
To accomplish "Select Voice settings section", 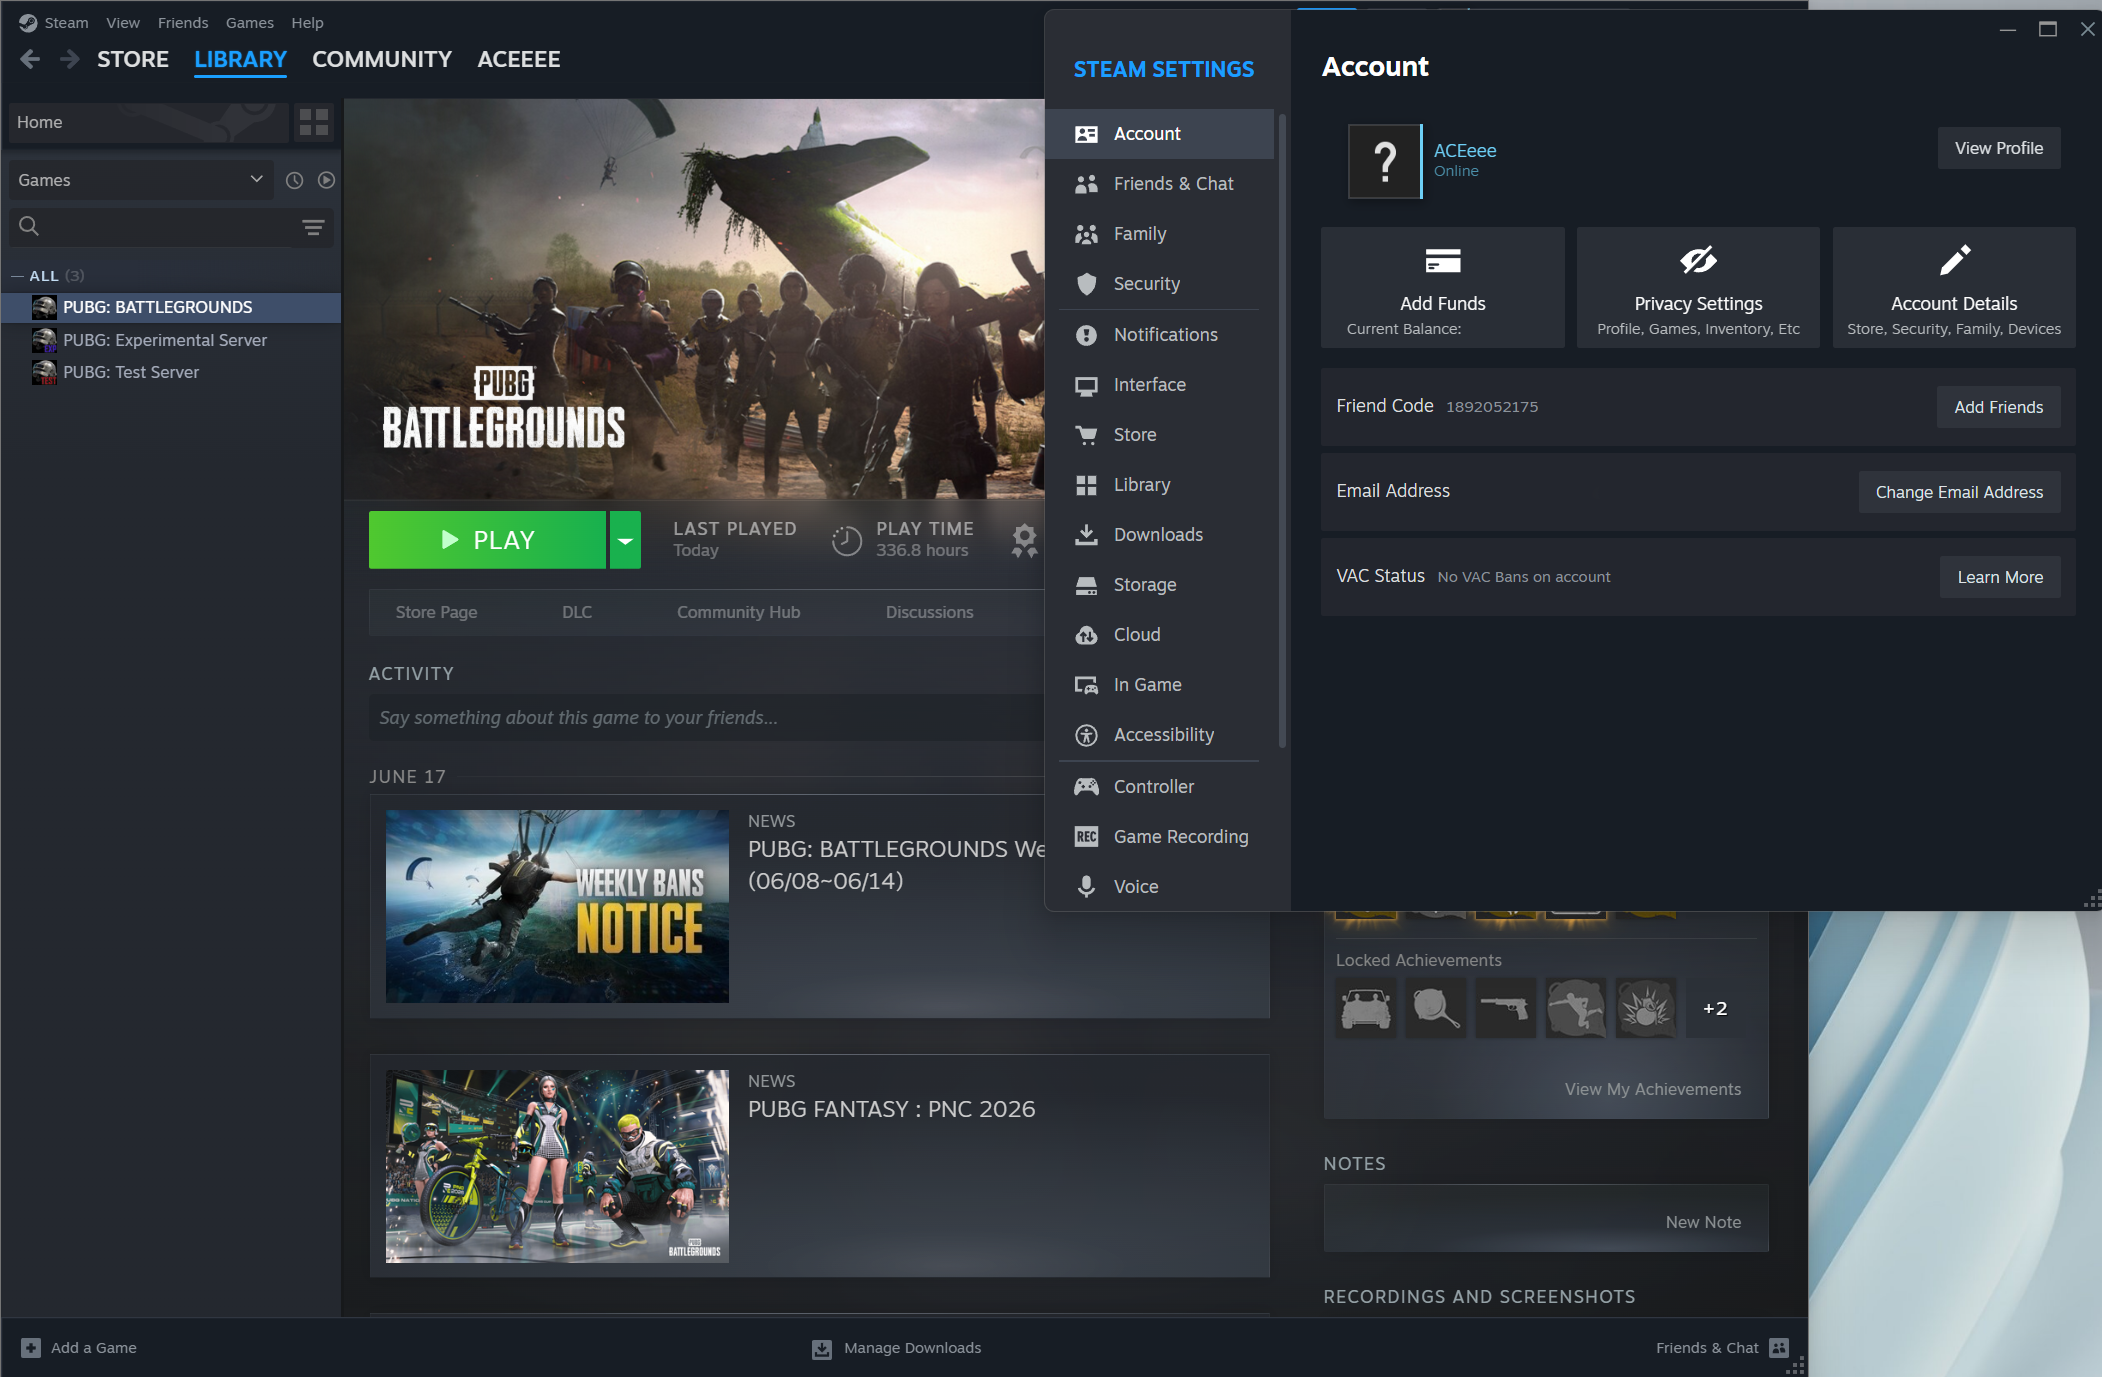I will coord(1160,887).
